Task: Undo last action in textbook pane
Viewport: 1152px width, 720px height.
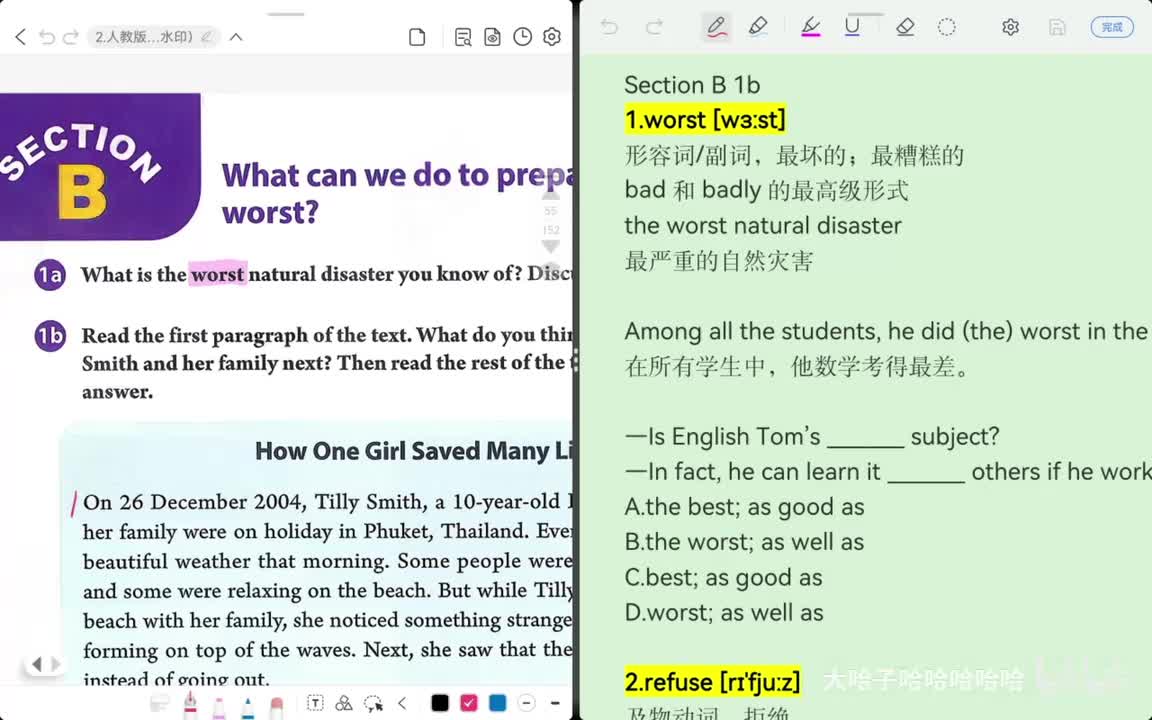Action: click(x=47, y=37)
